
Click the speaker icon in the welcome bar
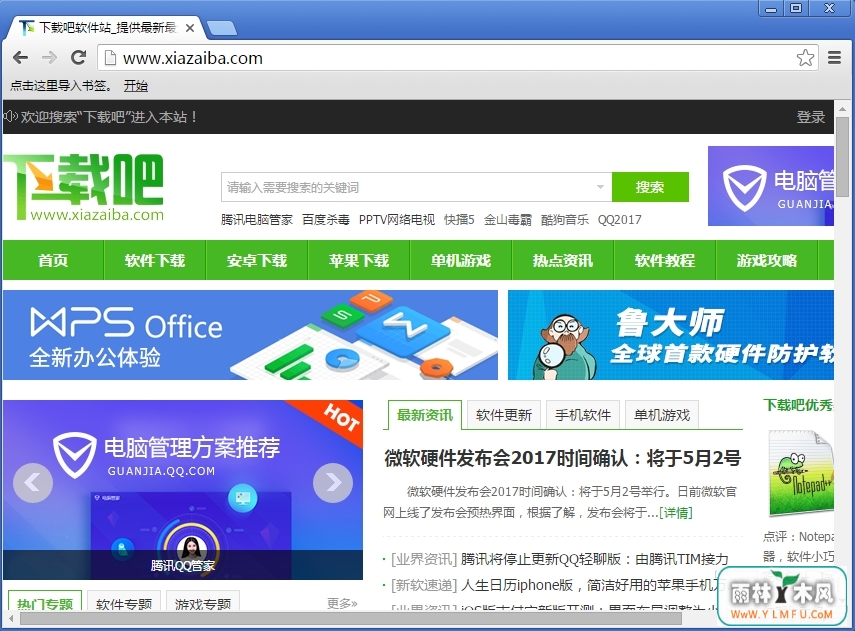coord(10,116)
